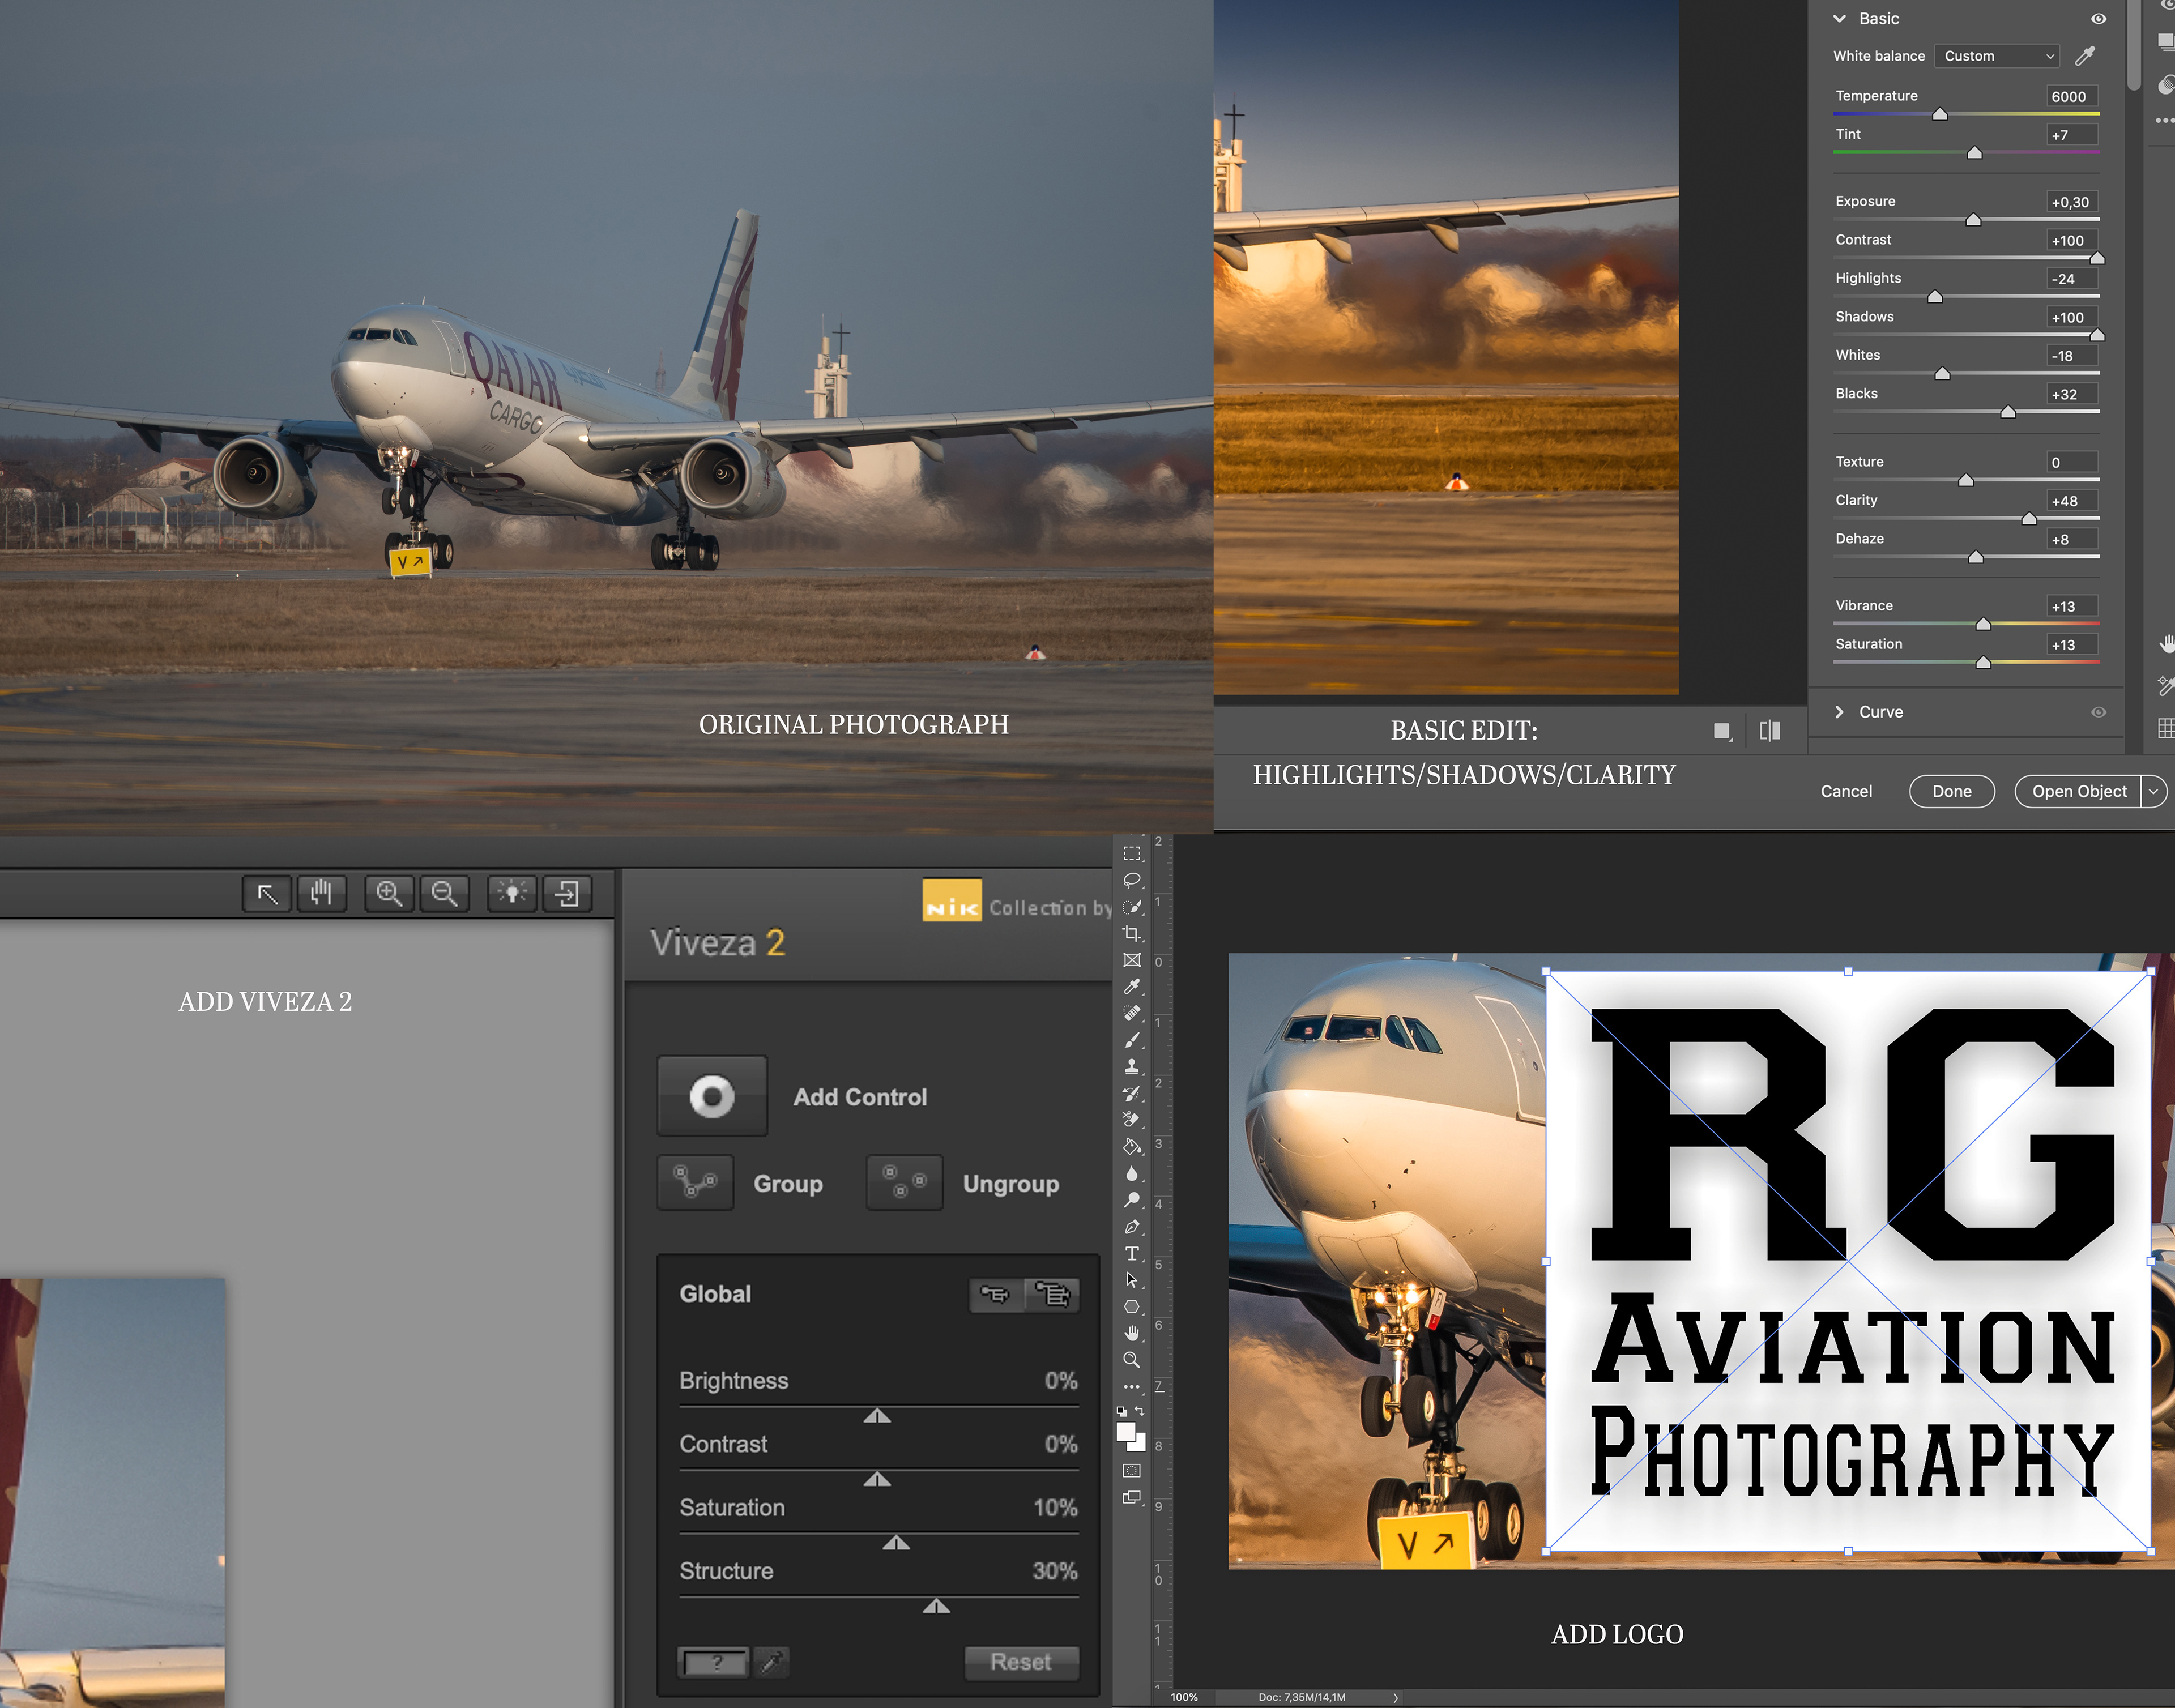Toggle Curve panel visibility eye

tap(2099, 712)
